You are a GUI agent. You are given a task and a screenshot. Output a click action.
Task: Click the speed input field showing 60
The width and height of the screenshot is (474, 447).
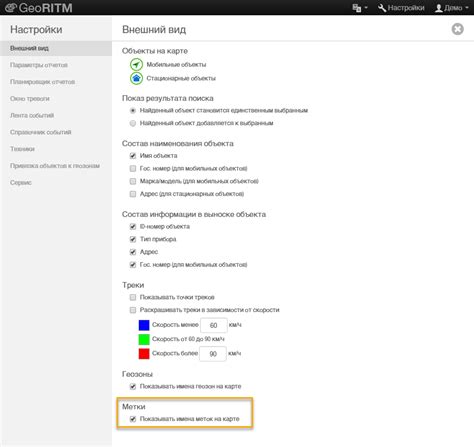[214, 325]
